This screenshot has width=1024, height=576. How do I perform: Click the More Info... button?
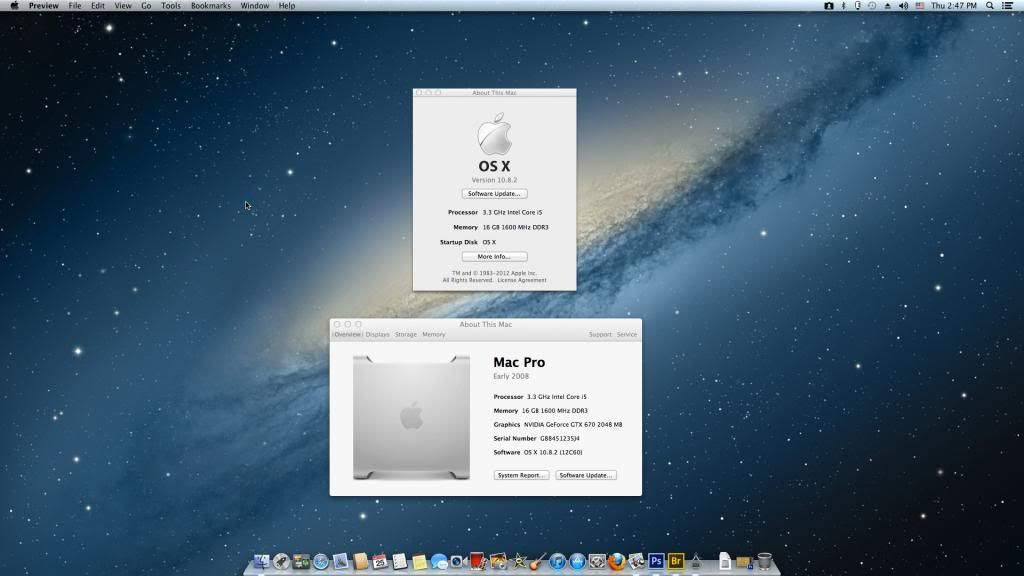tap(494, 257)
